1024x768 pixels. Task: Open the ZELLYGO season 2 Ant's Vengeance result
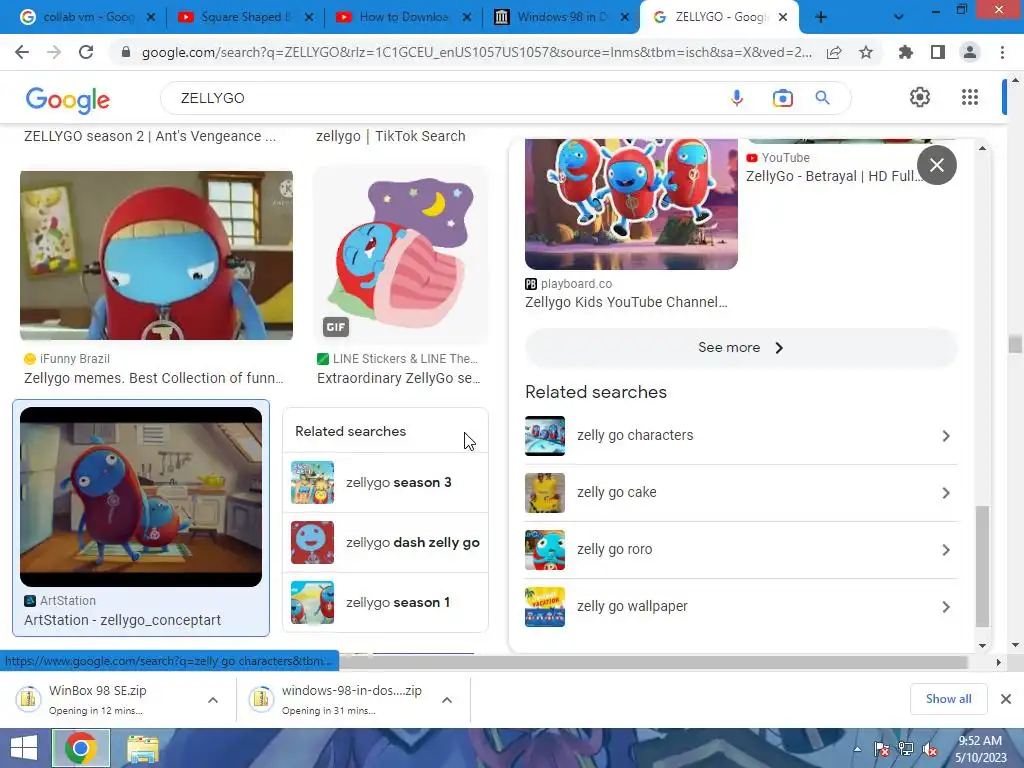150,136
